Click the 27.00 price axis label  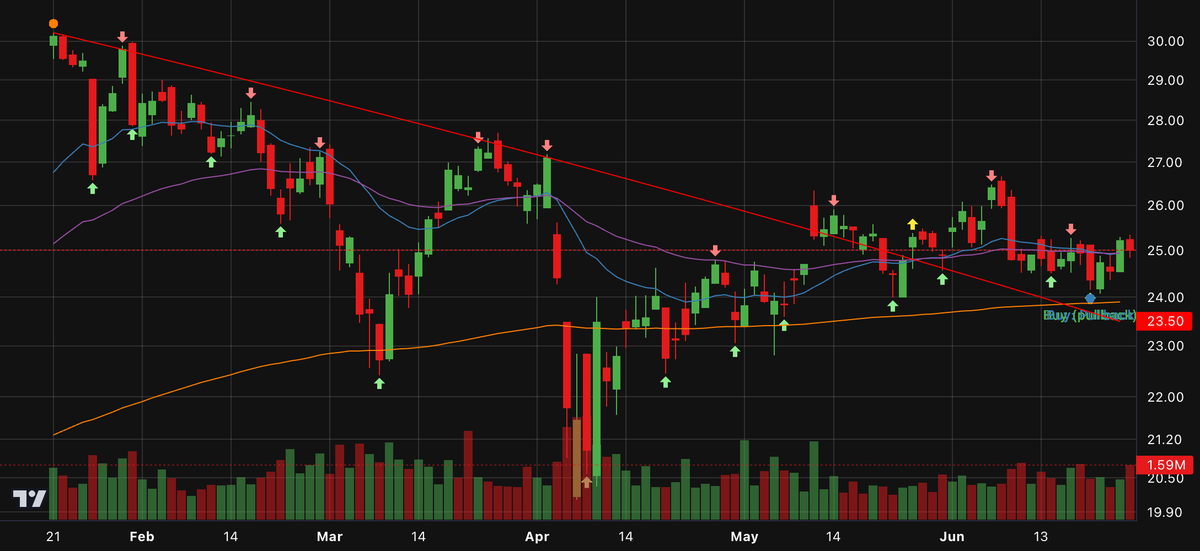point(1166,162)
